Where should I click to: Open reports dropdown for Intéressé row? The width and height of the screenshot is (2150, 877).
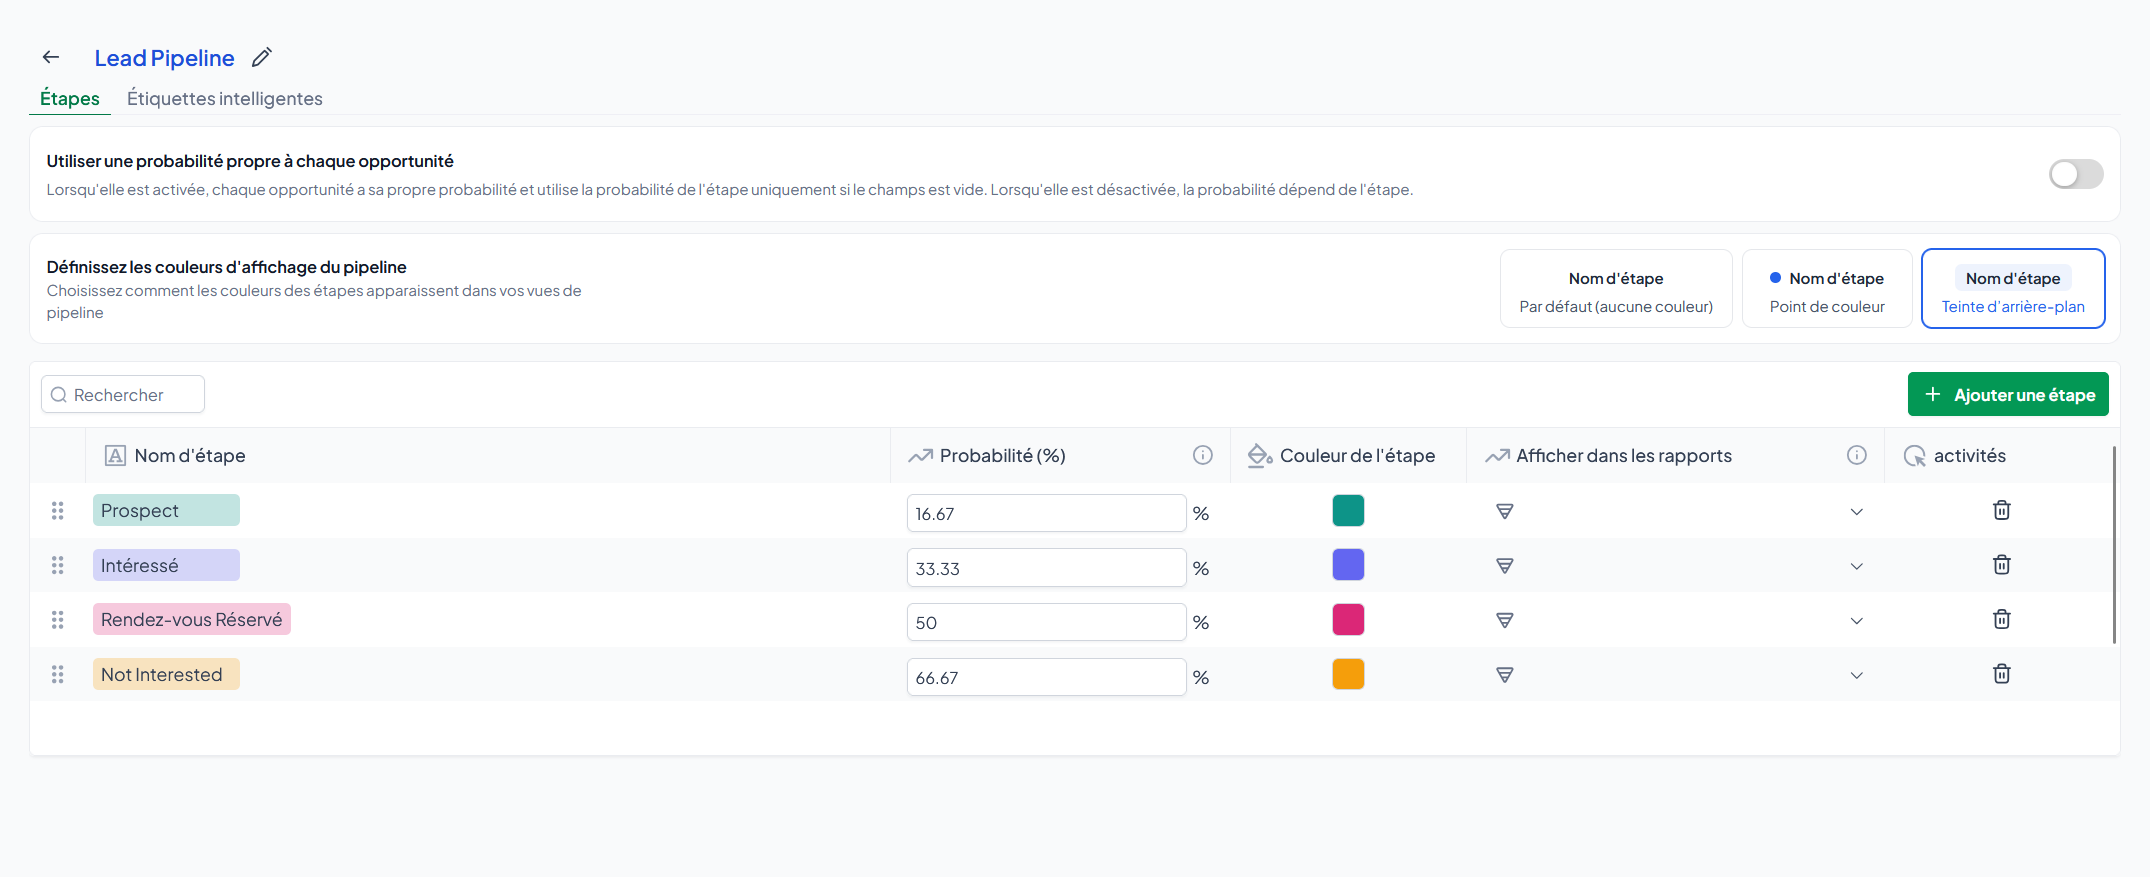1856,567
